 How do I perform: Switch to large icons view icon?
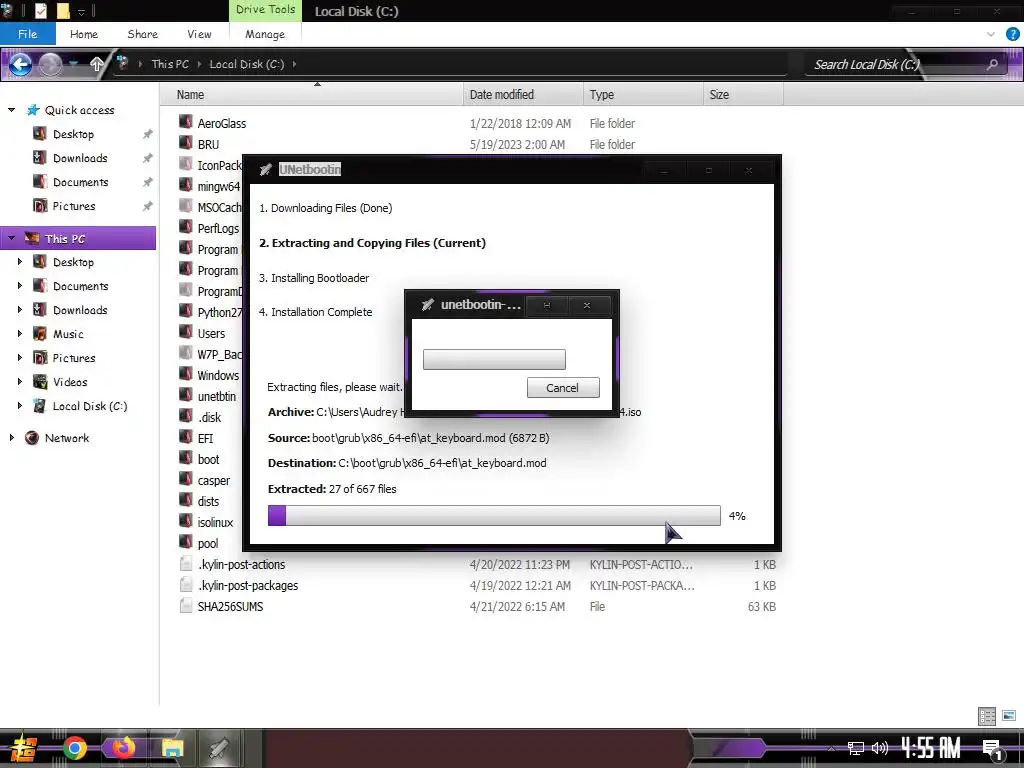click(x=1009, y=716)
